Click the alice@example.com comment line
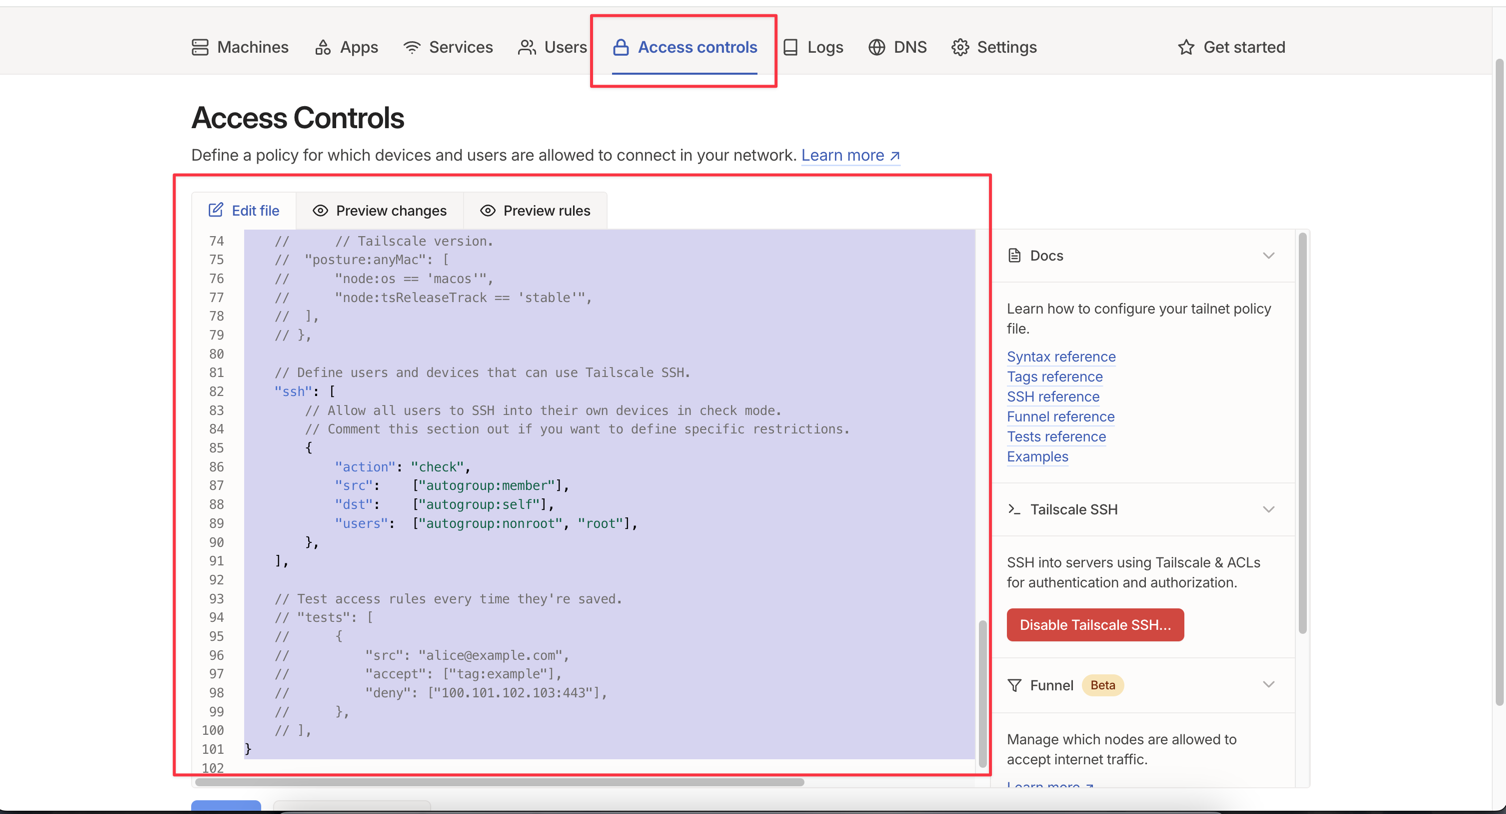This screenshot has height=814, width=1506. point(422,656)
